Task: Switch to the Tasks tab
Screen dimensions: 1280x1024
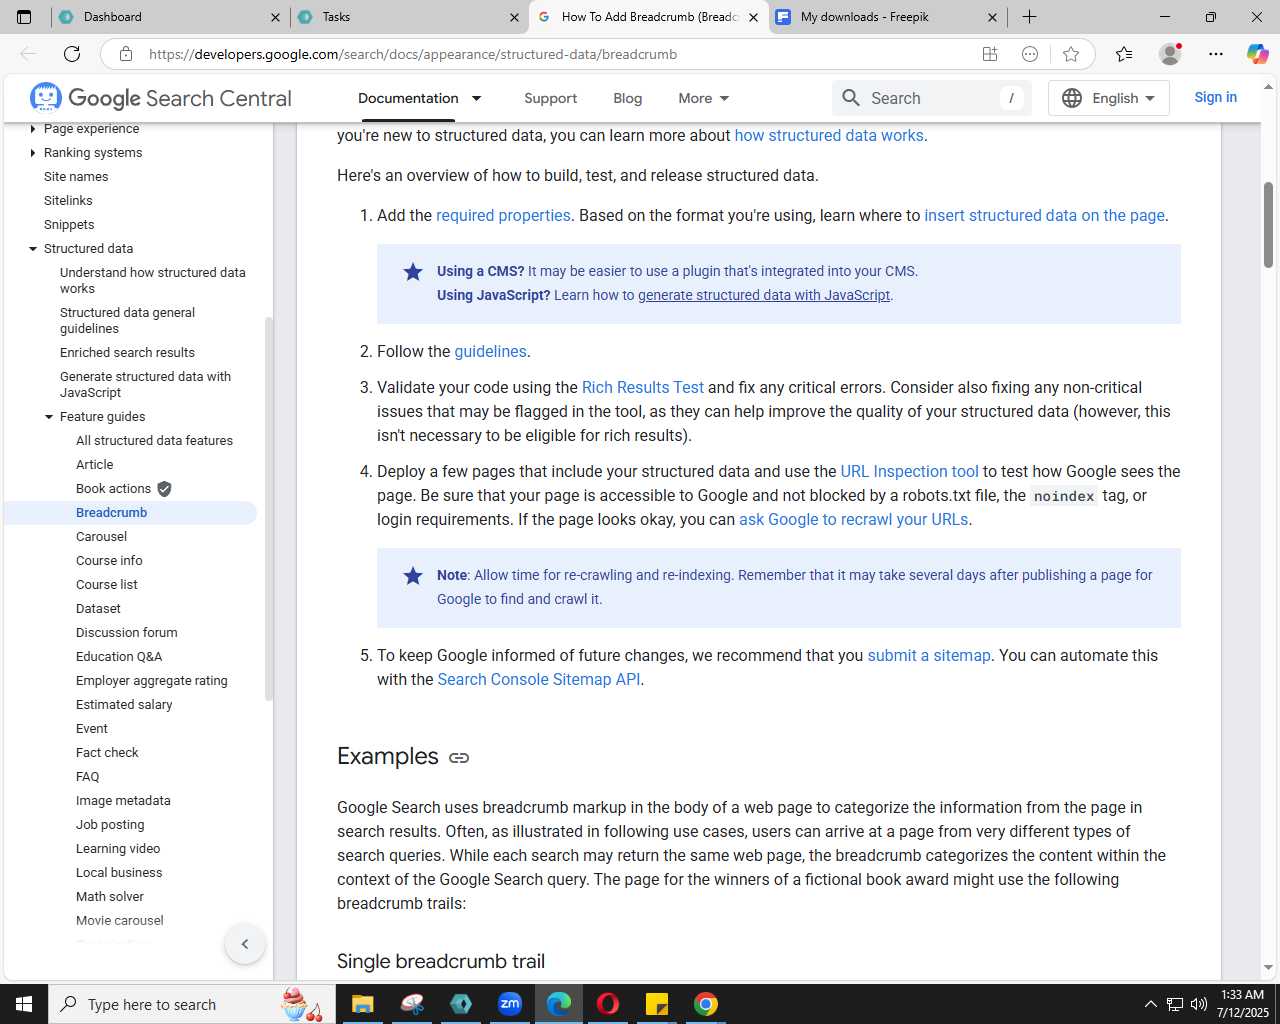Action: (x=408, y=17)
